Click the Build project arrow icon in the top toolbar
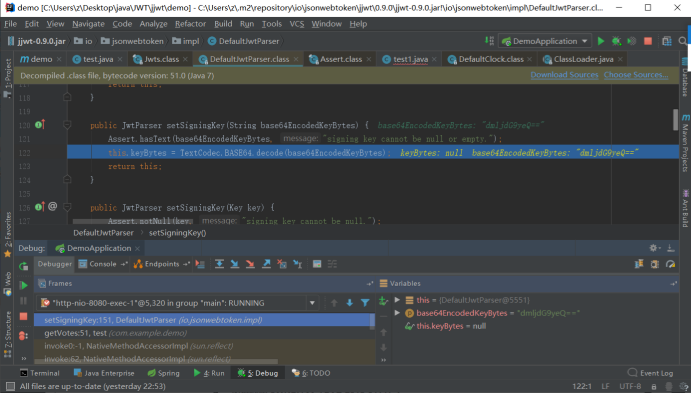 (489, 41)
